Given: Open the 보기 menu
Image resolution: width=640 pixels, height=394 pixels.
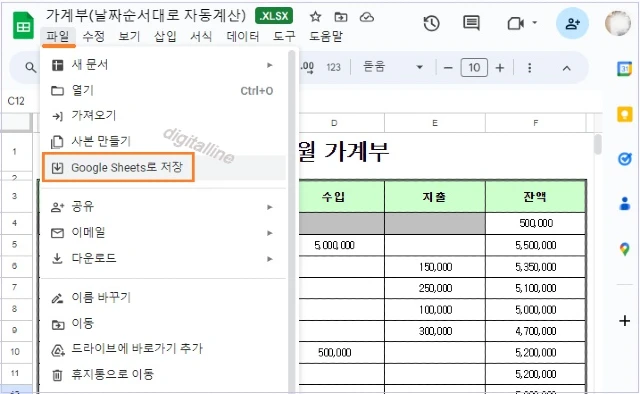Looking at the screenshot, I should [129, 37].
